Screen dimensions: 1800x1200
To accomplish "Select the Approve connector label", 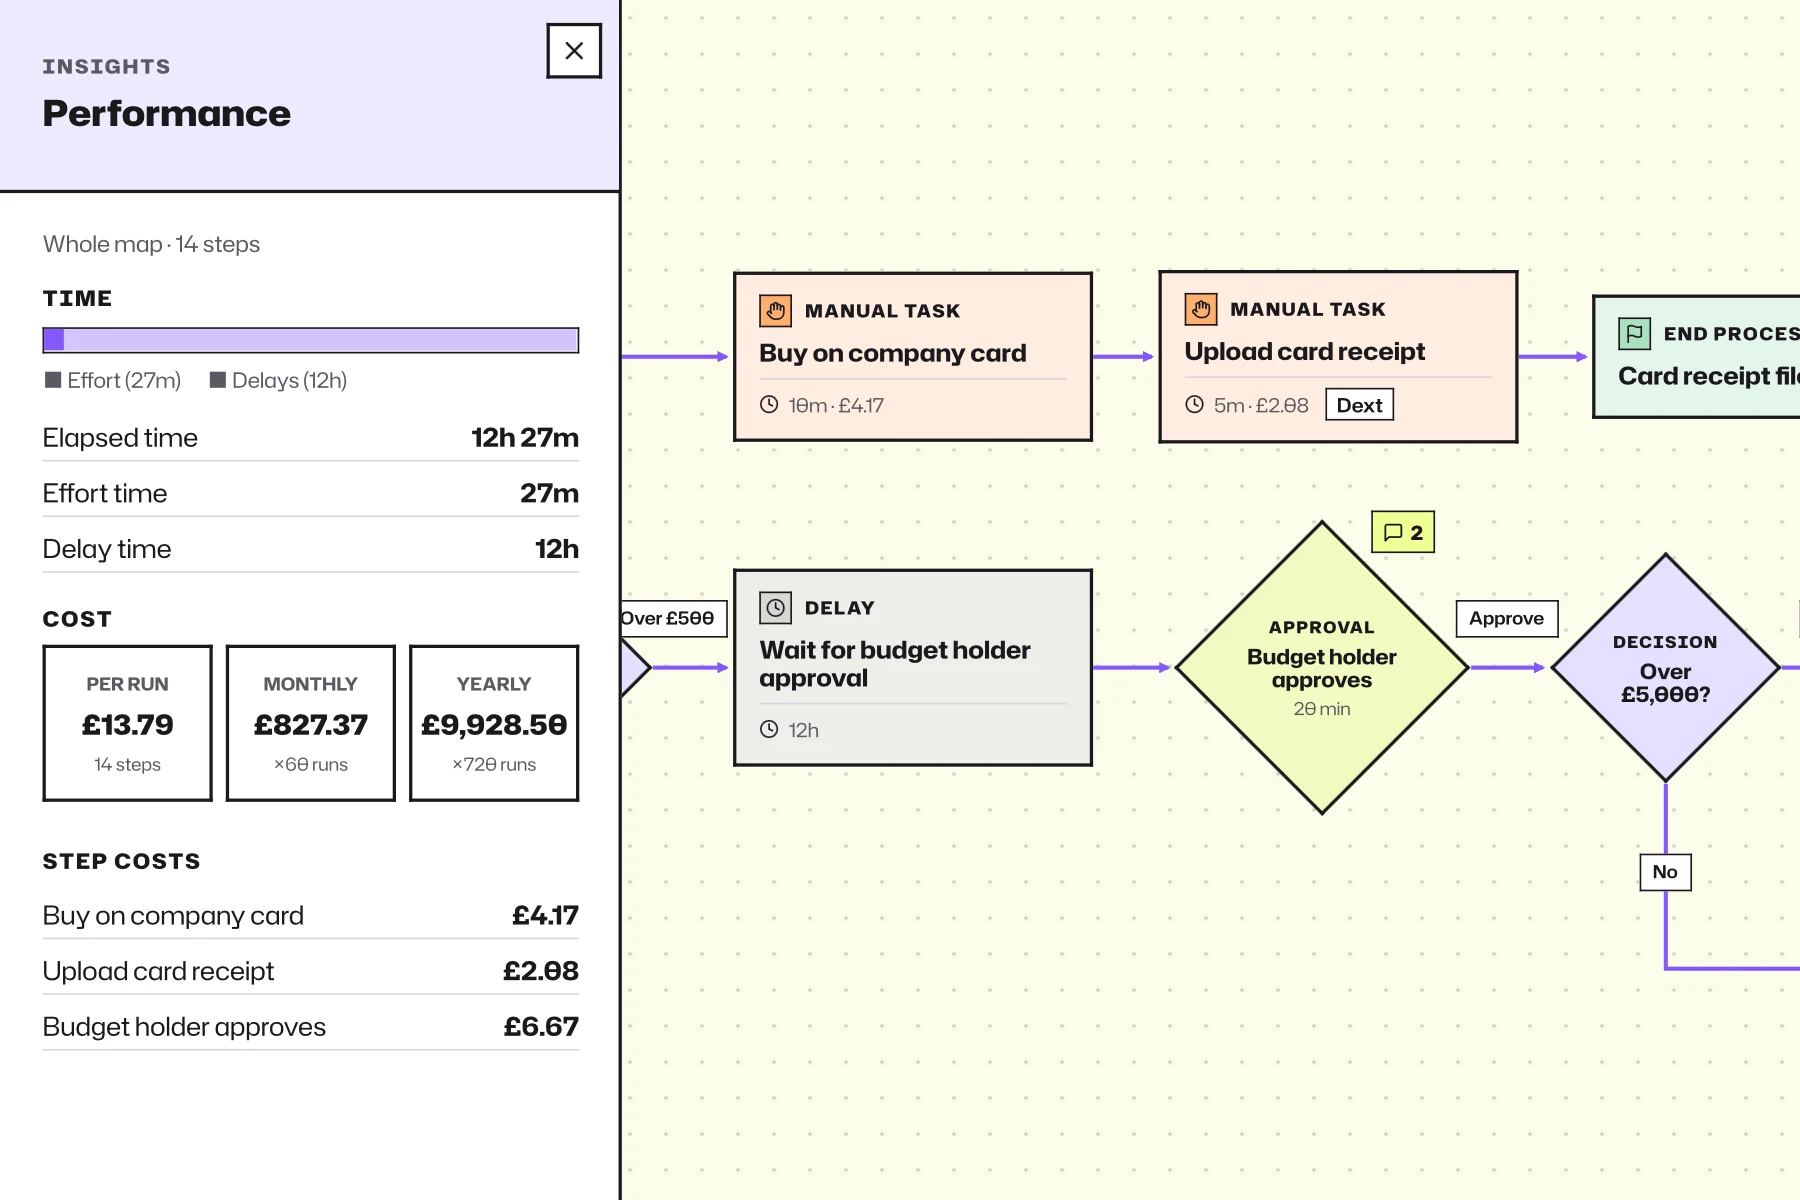I will [x=1506, y=618].
